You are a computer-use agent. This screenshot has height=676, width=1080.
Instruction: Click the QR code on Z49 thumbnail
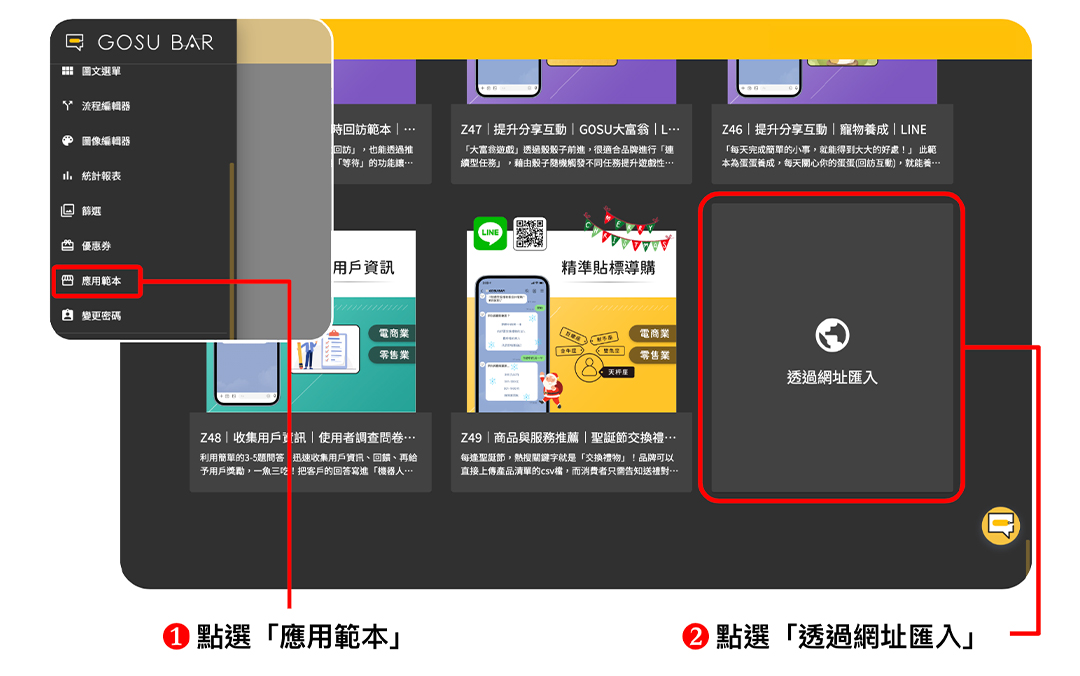coord(530,234)
